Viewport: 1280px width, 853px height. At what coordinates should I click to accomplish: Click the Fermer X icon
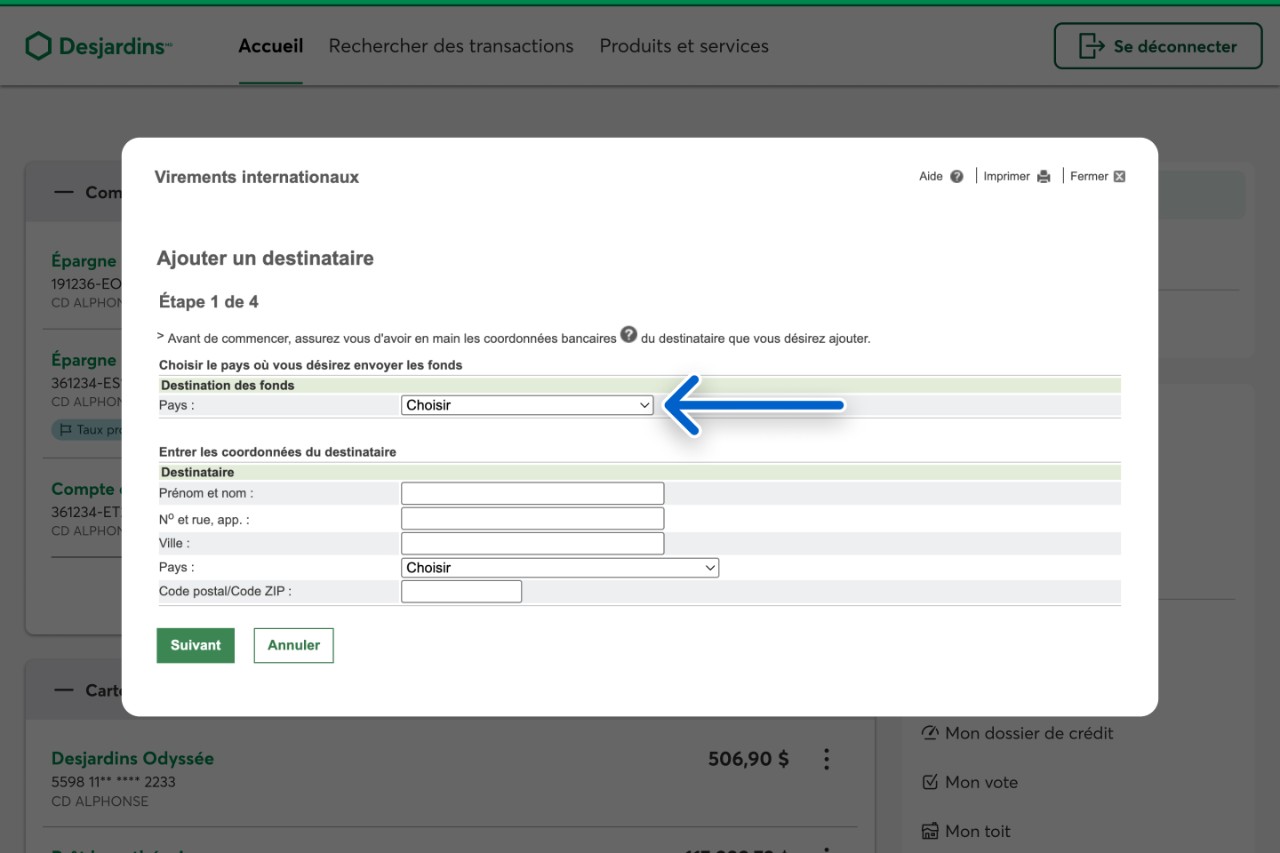tap(1119, 177)
